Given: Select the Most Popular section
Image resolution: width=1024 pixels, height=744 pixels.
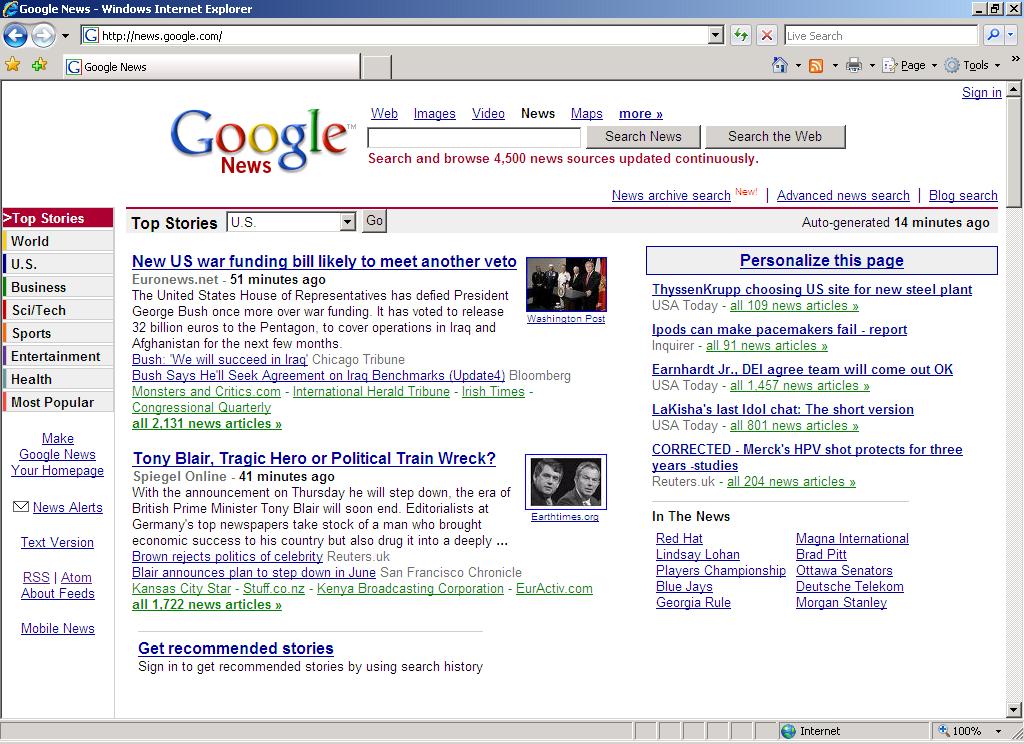Looking at the screenshot, I should point(58,402).
